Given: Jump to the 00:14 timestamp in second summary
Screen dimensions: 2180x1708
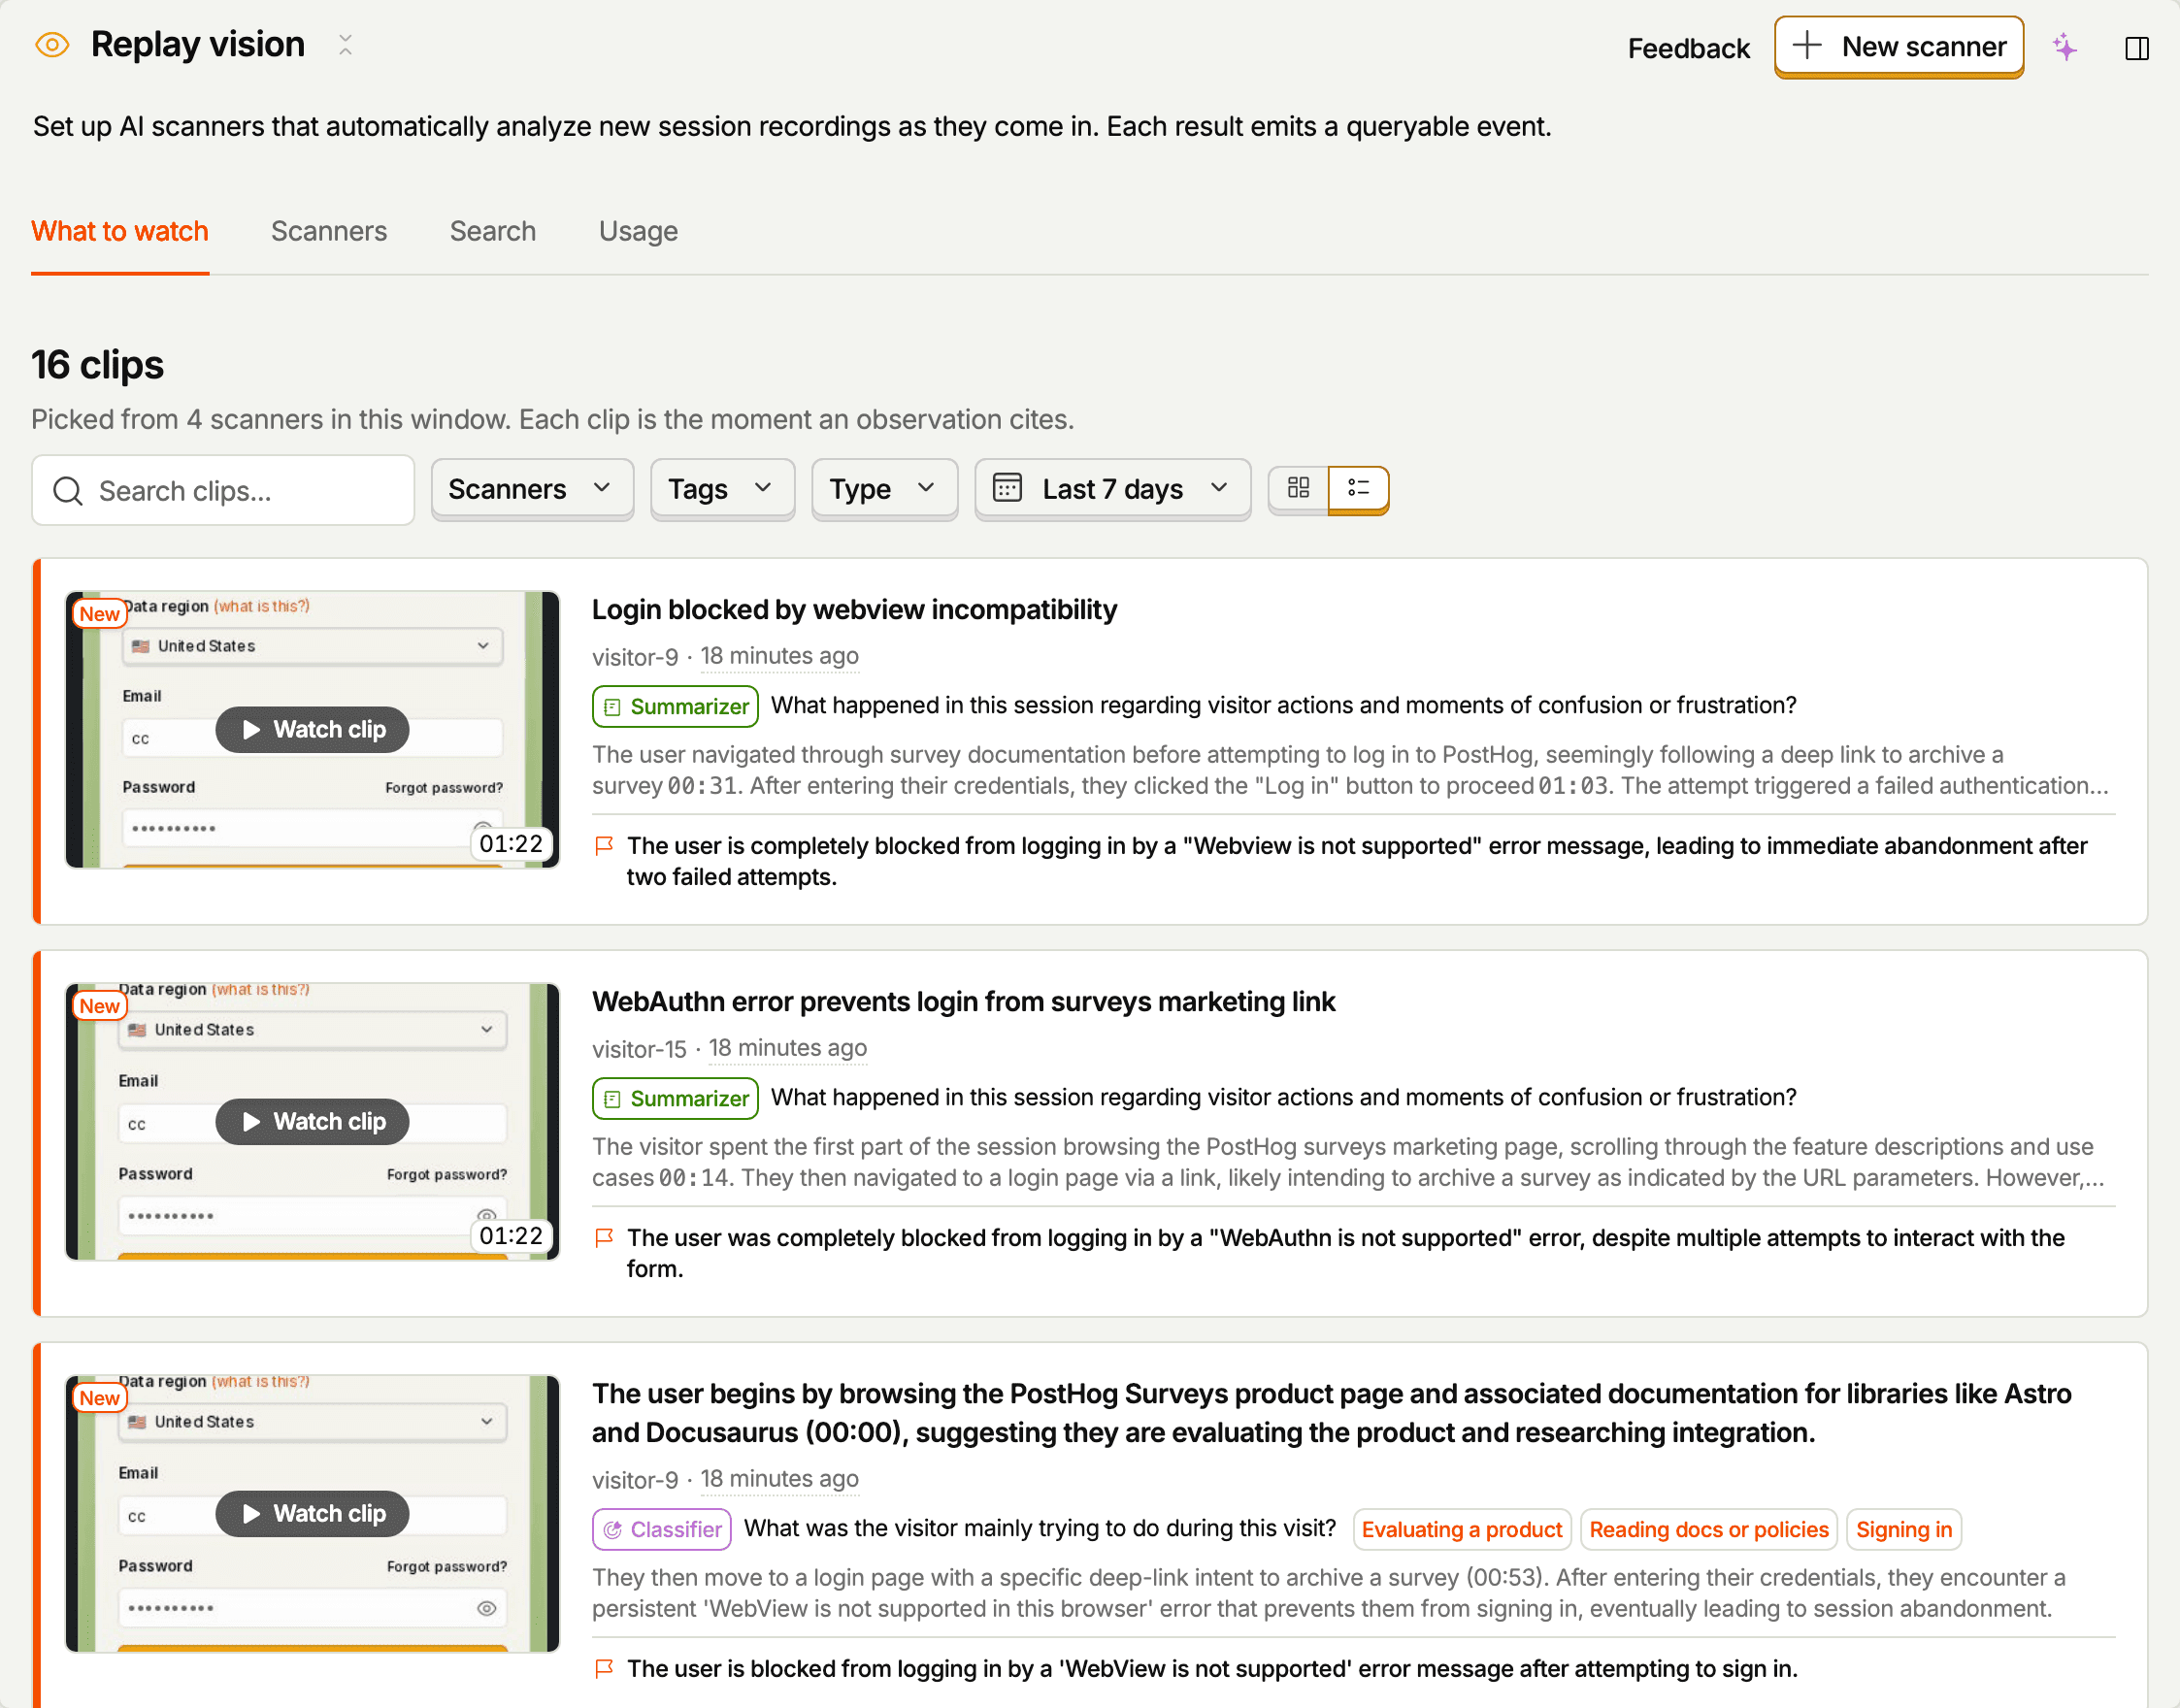Looking at the screenshot, I should [694, 1178].
